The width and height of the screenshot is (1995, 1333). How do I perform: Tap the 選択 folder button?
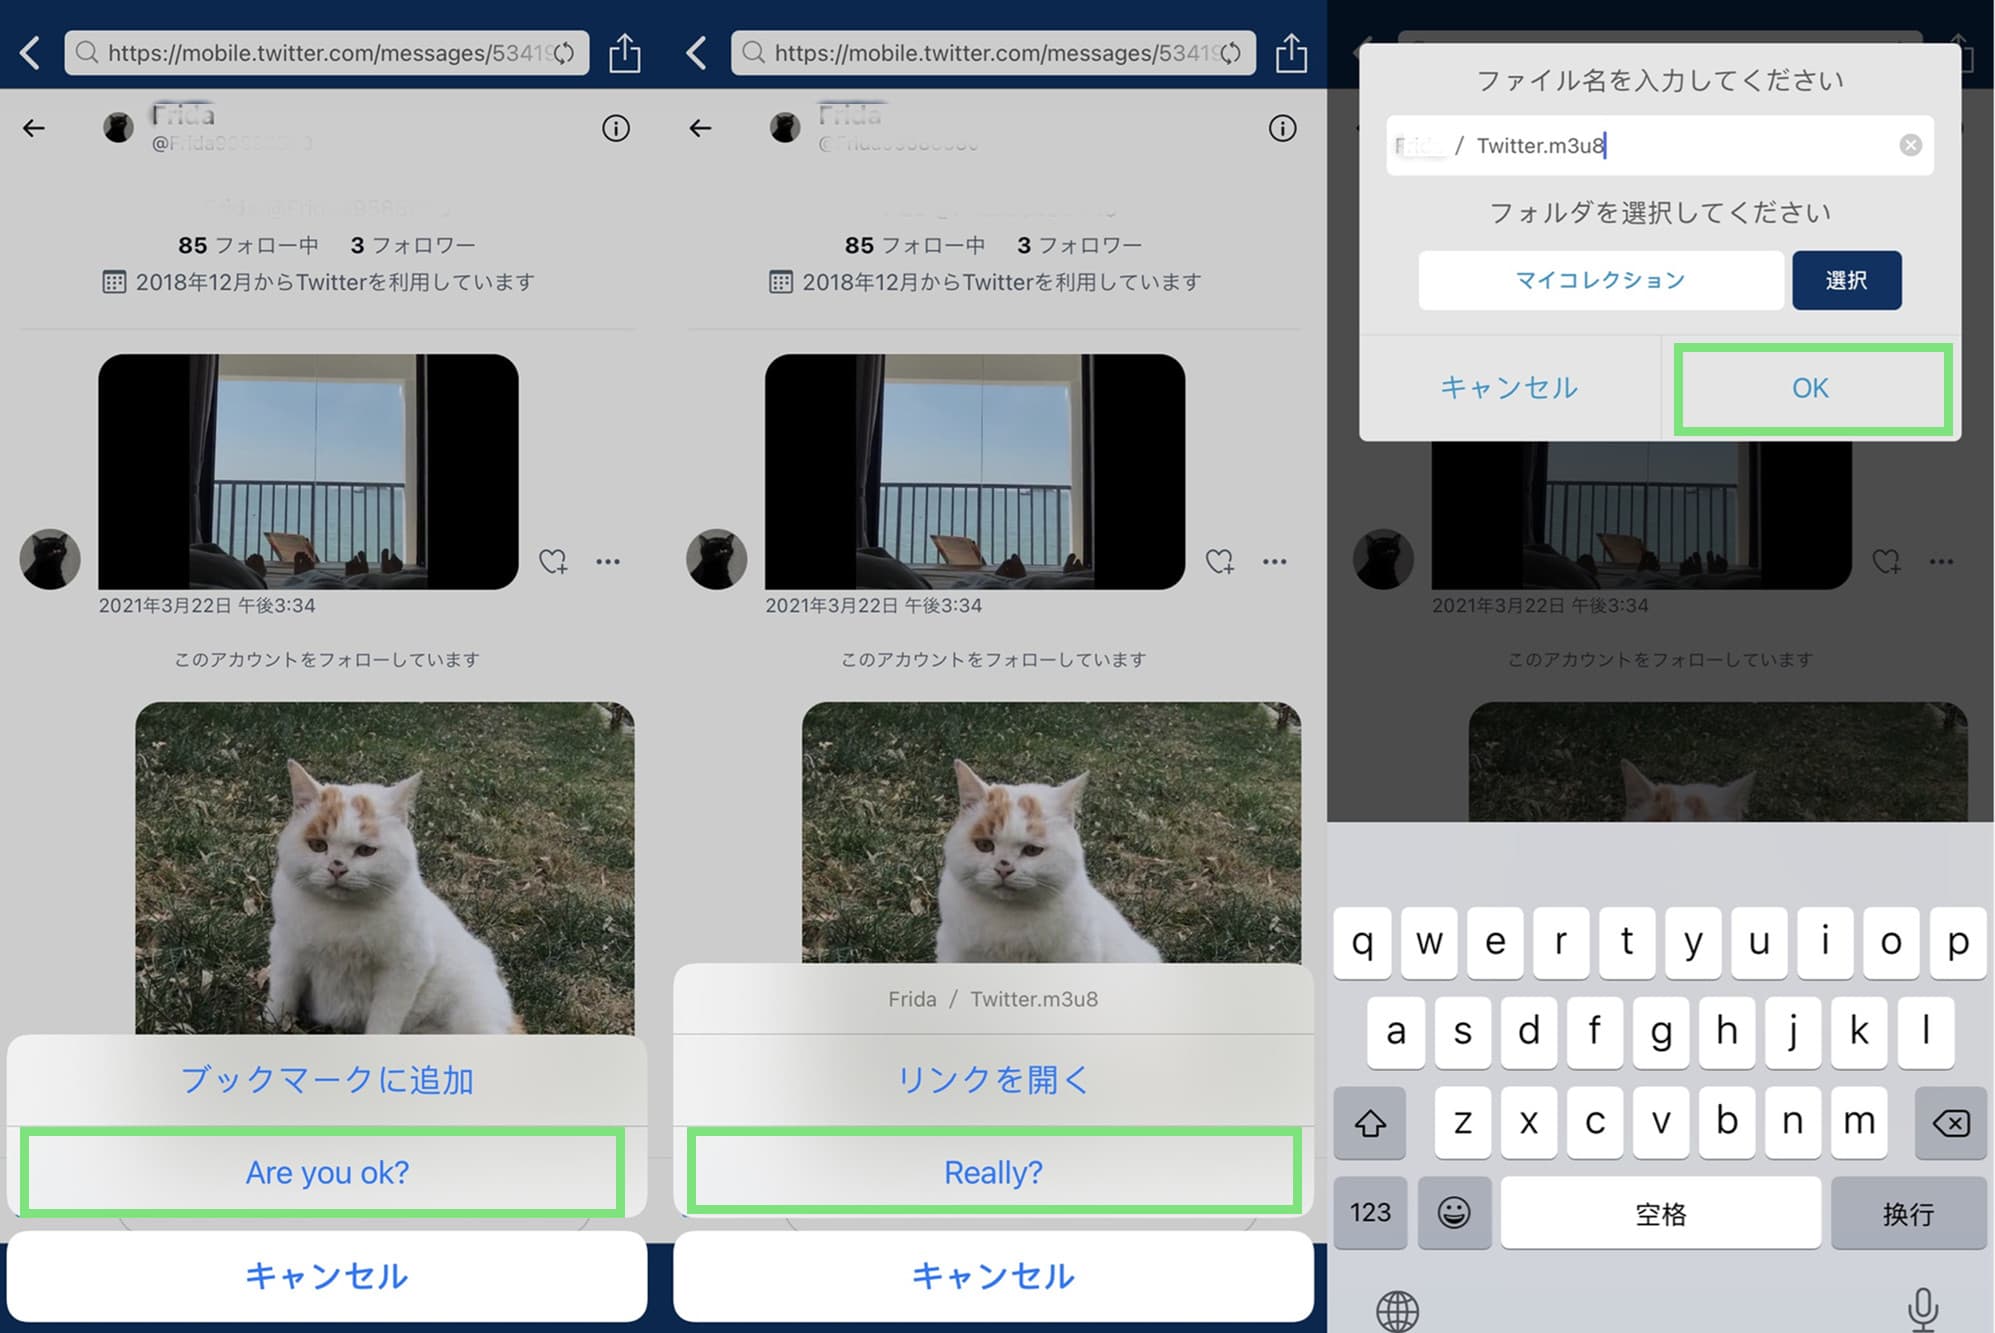pyautogui.click(x=1846, y=281)
